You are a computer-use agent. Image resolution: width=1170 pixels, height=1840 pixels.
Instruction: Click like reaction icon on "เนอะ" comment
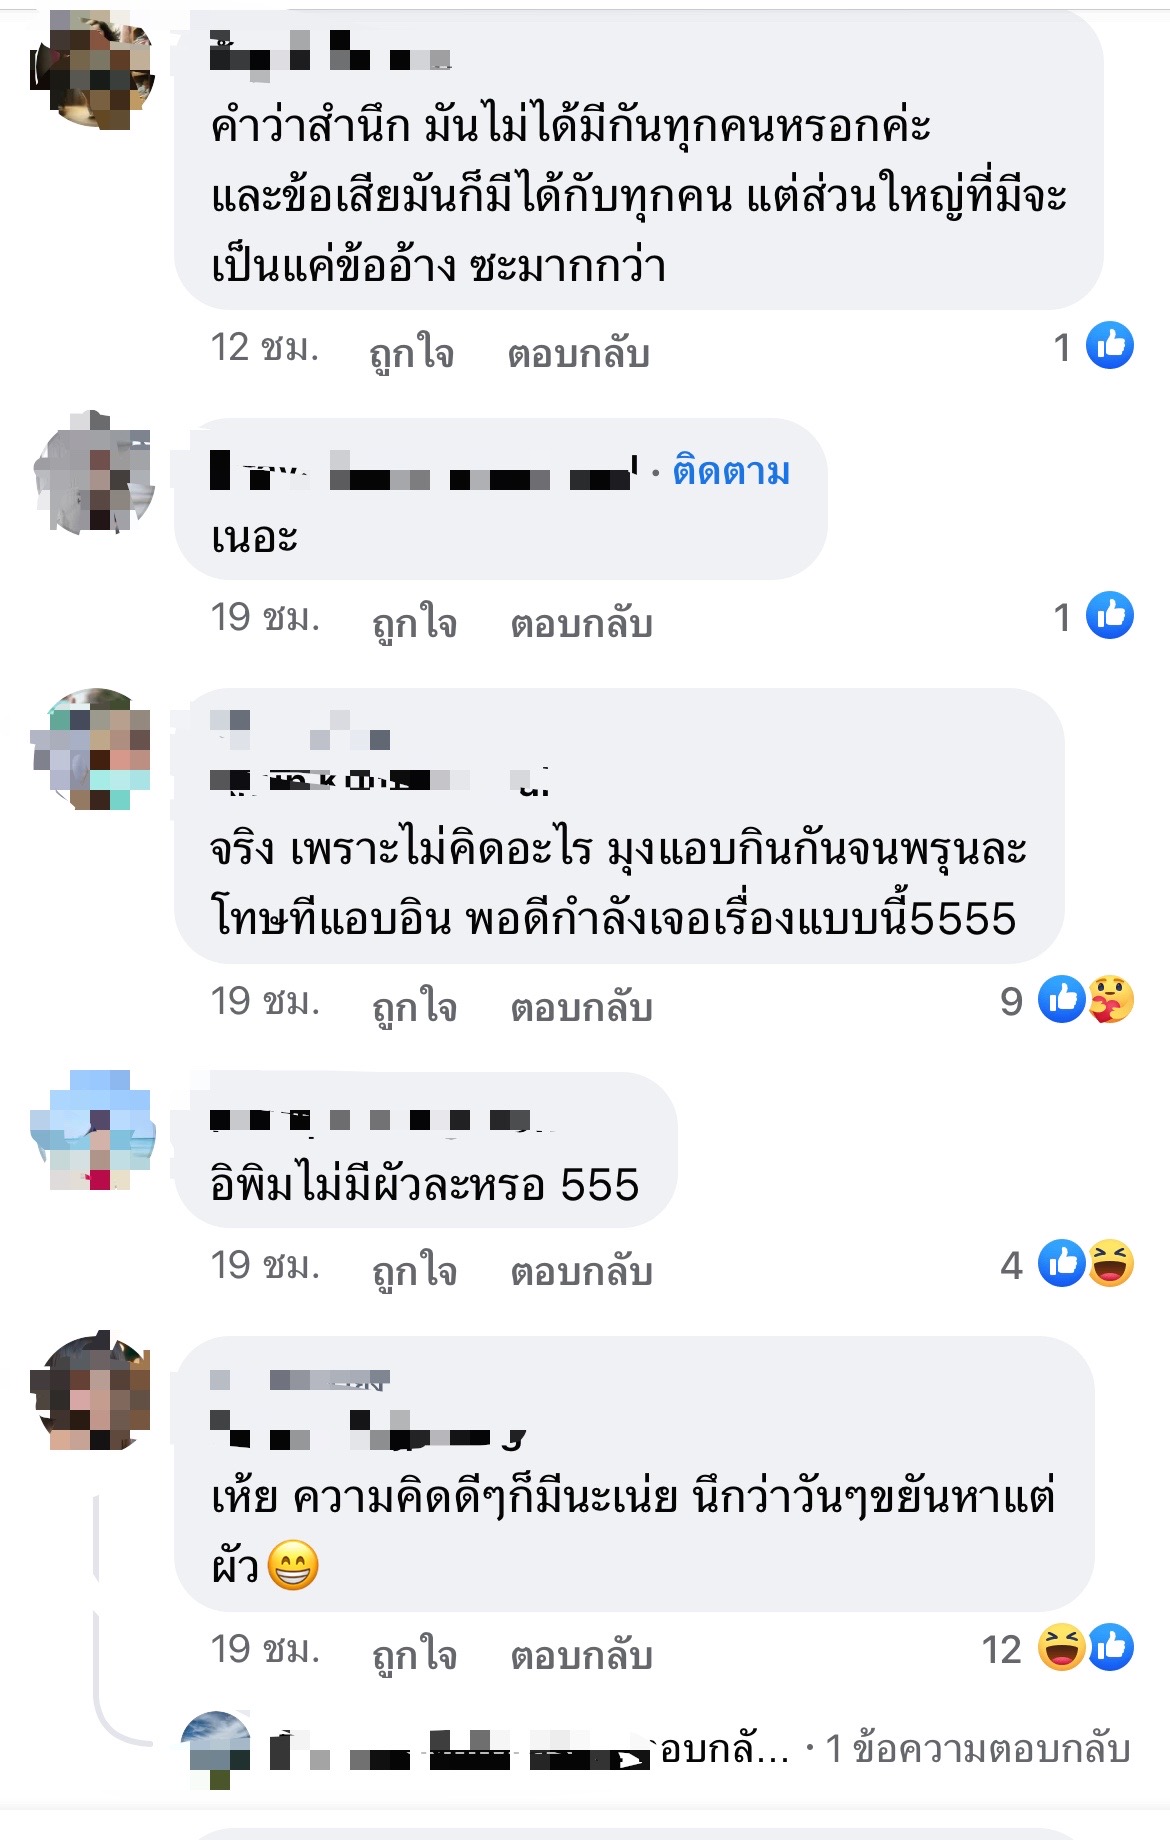tap(1109, 616)
